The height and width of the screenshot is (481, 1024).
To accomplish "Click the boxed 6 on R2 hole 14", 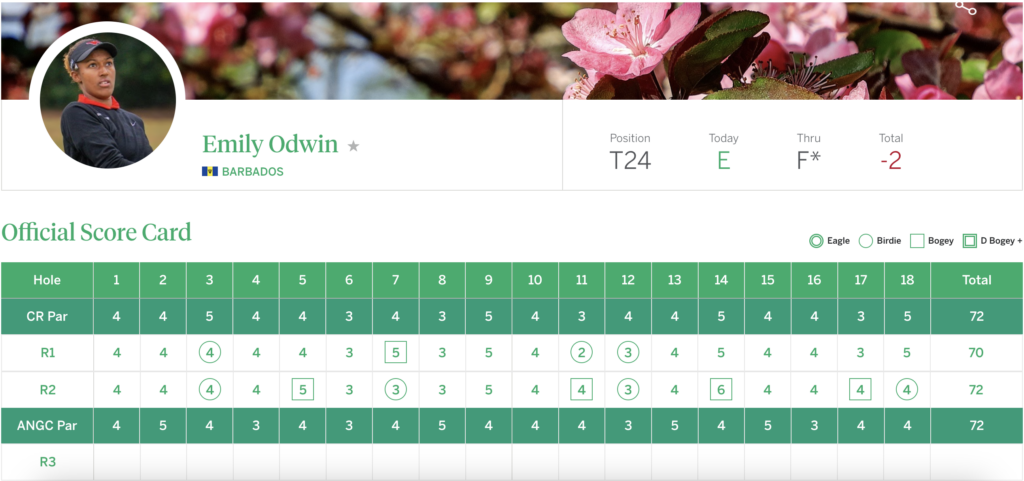I will (720, 389).
